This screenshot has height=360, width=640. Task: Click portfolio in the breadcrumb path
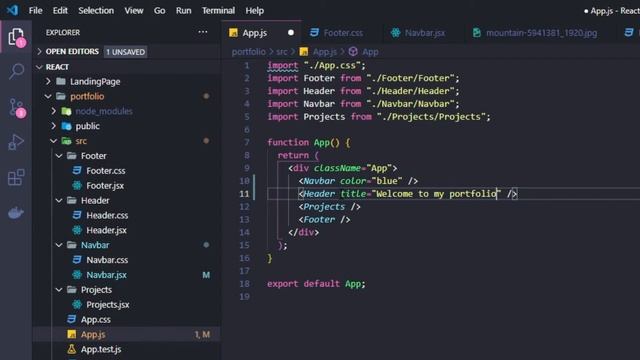coord(248,52)
